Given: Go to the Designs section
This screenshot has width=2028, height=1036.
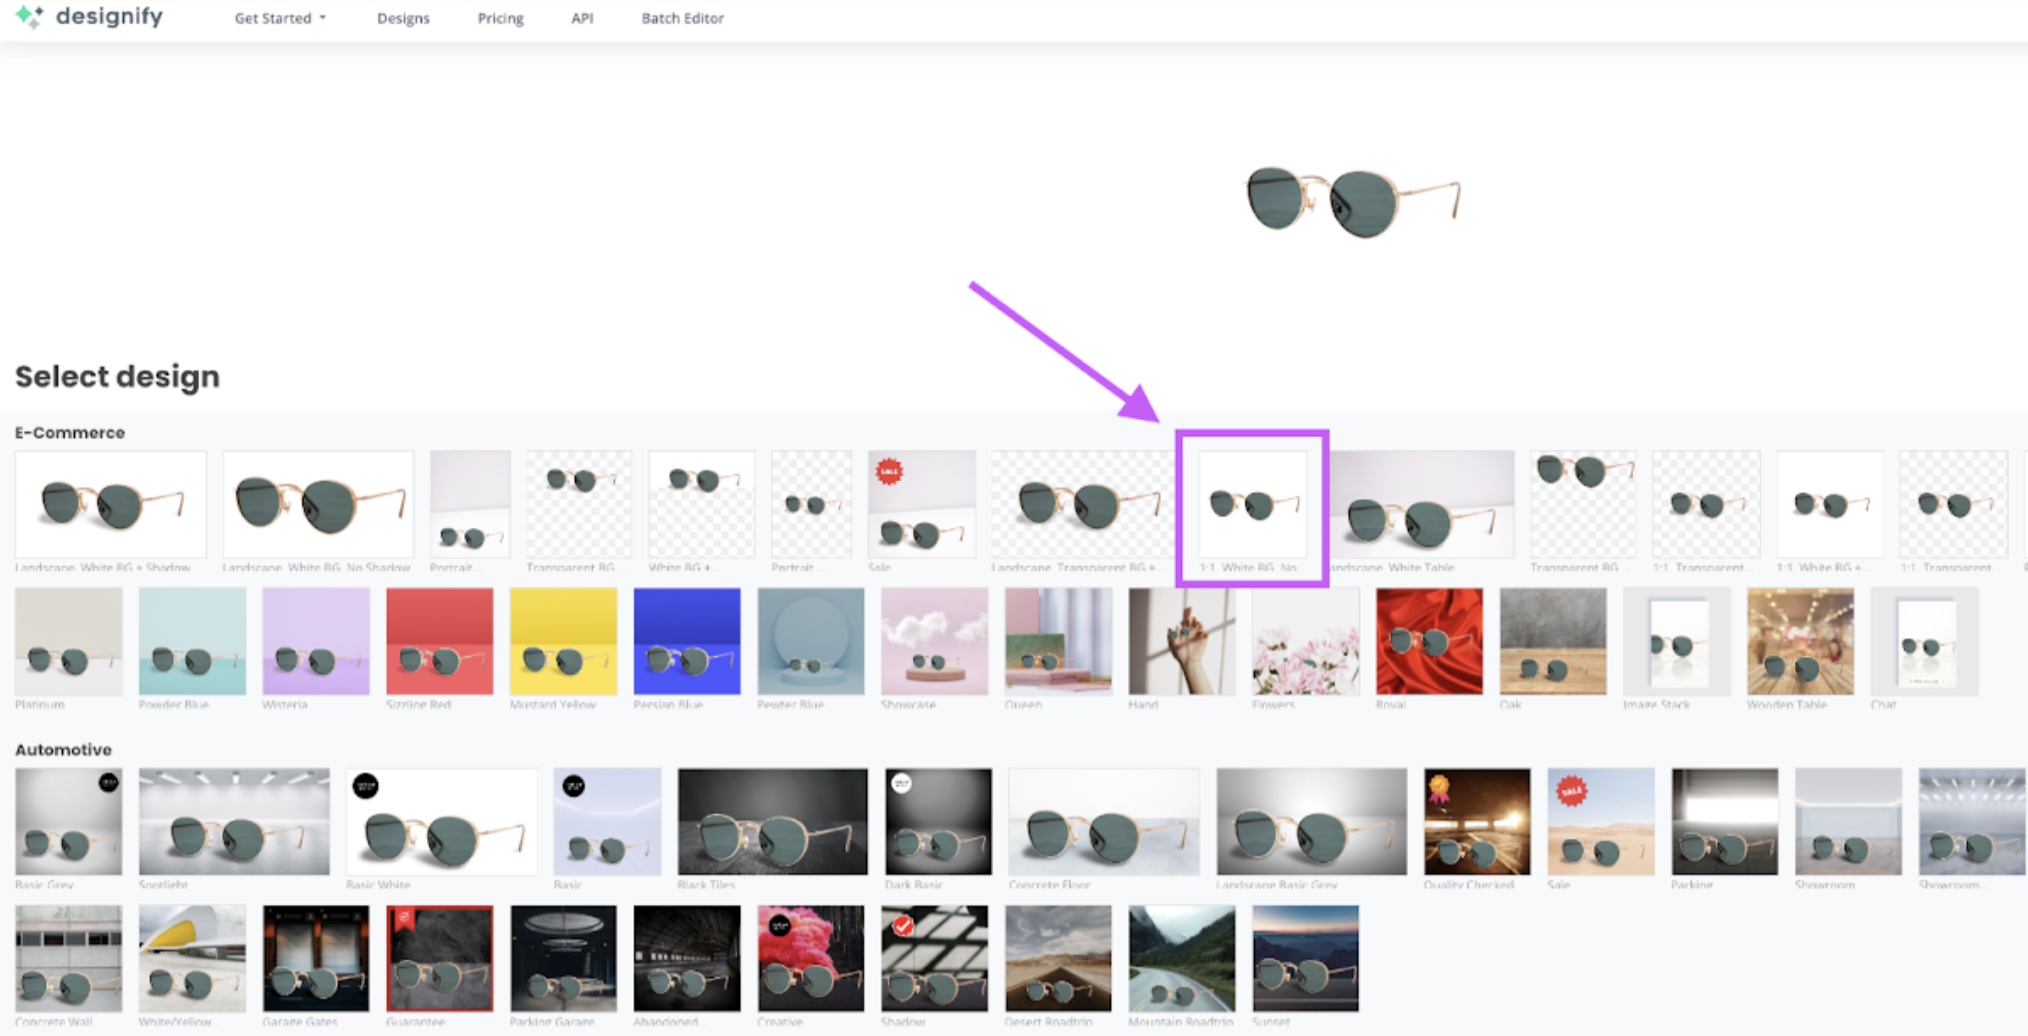Looking at the screenshot, I should 403,18.
